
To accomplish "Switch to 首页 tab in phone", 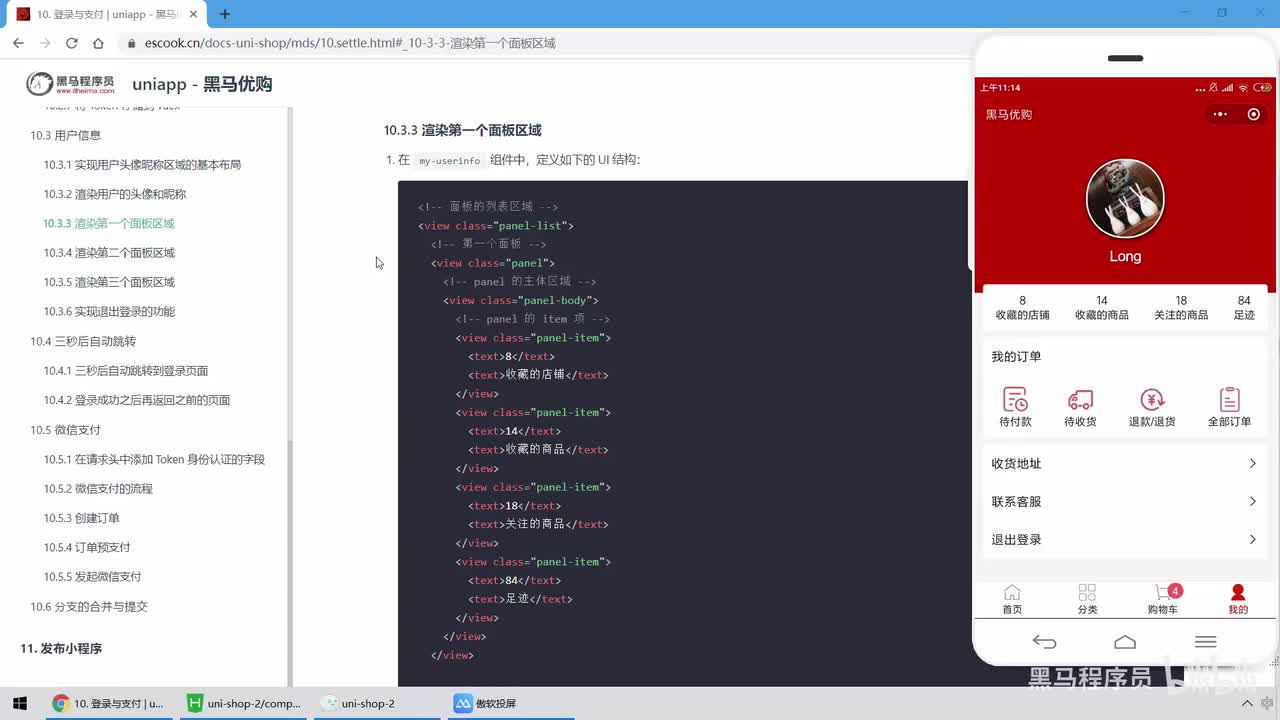I will tap(1012, 599).
